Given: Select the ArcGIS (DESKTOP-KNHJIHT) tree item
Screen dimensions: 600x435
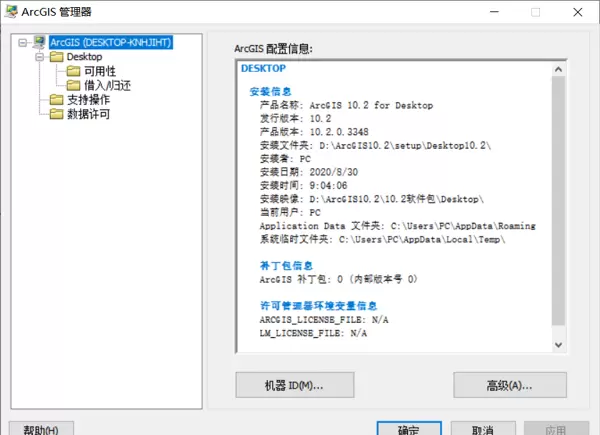Looking at the screenshot, I should click(113, 43).
